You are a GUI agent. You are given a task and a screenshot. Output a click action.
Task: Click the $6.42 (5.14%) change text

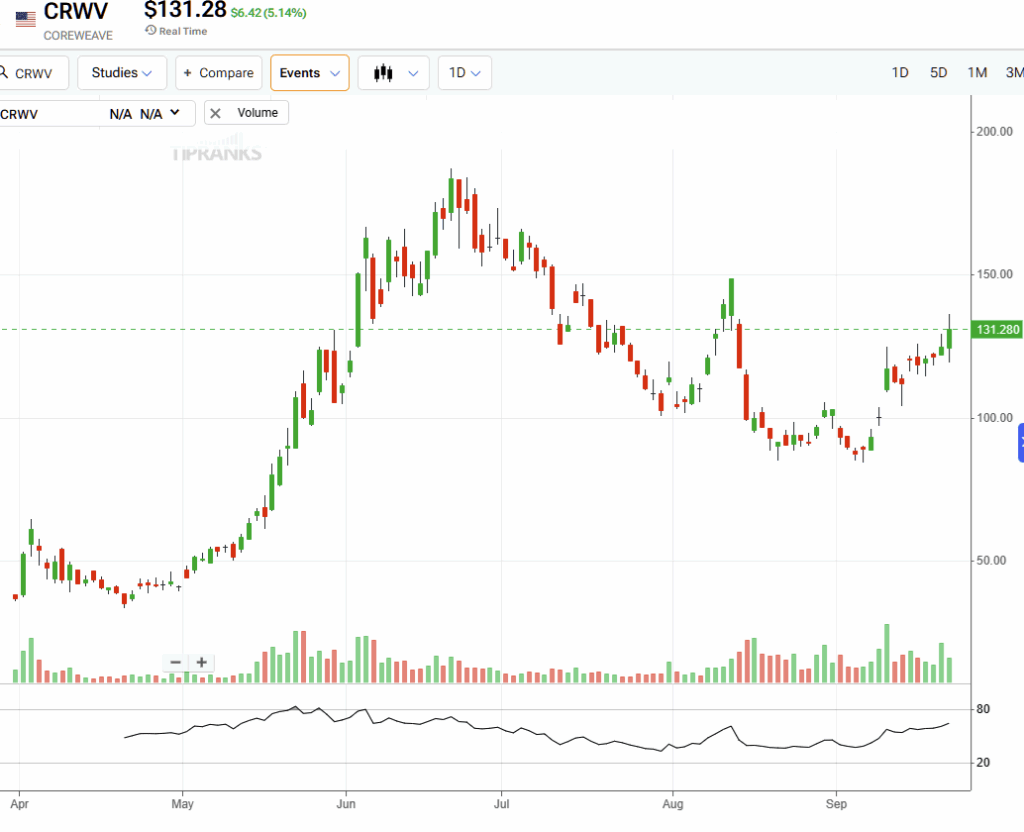click(268, 12)
